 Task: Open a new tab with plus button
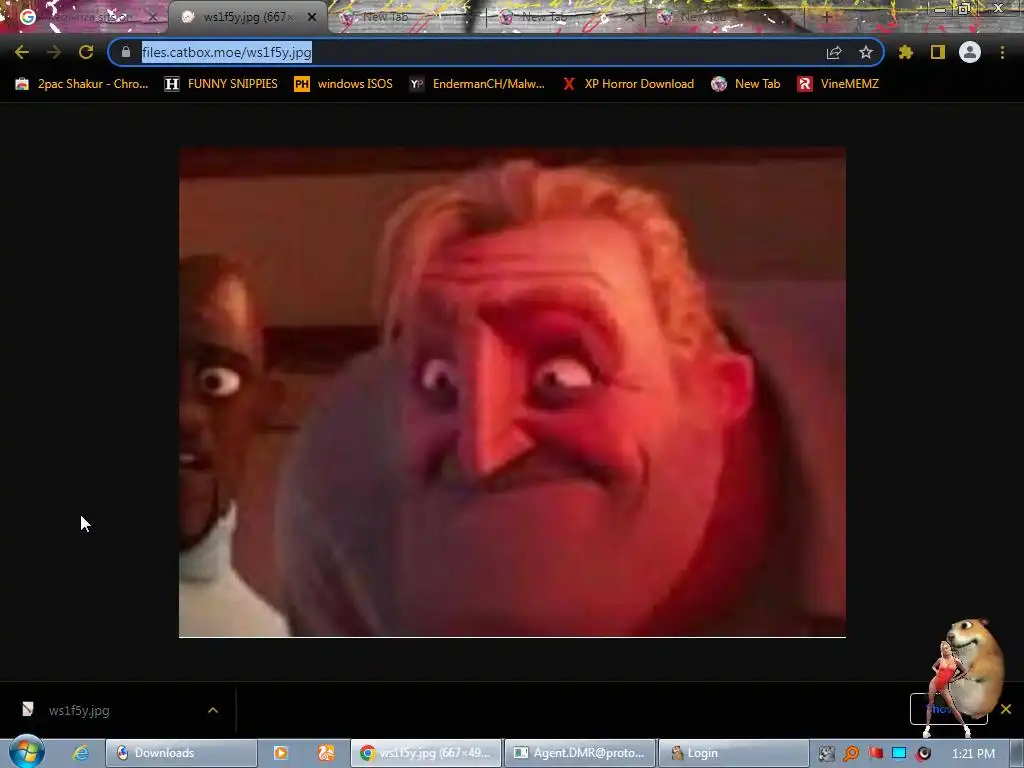pos(826,17)
